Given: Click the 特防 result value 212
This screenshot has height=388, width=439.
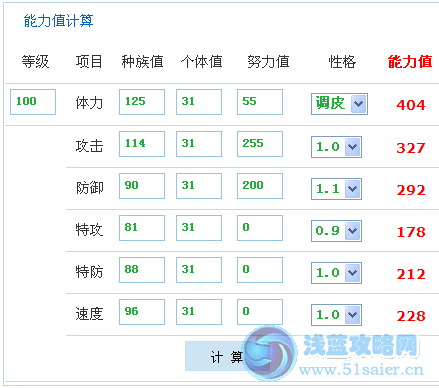Looking at the screenshot, I should click(411, 274).
